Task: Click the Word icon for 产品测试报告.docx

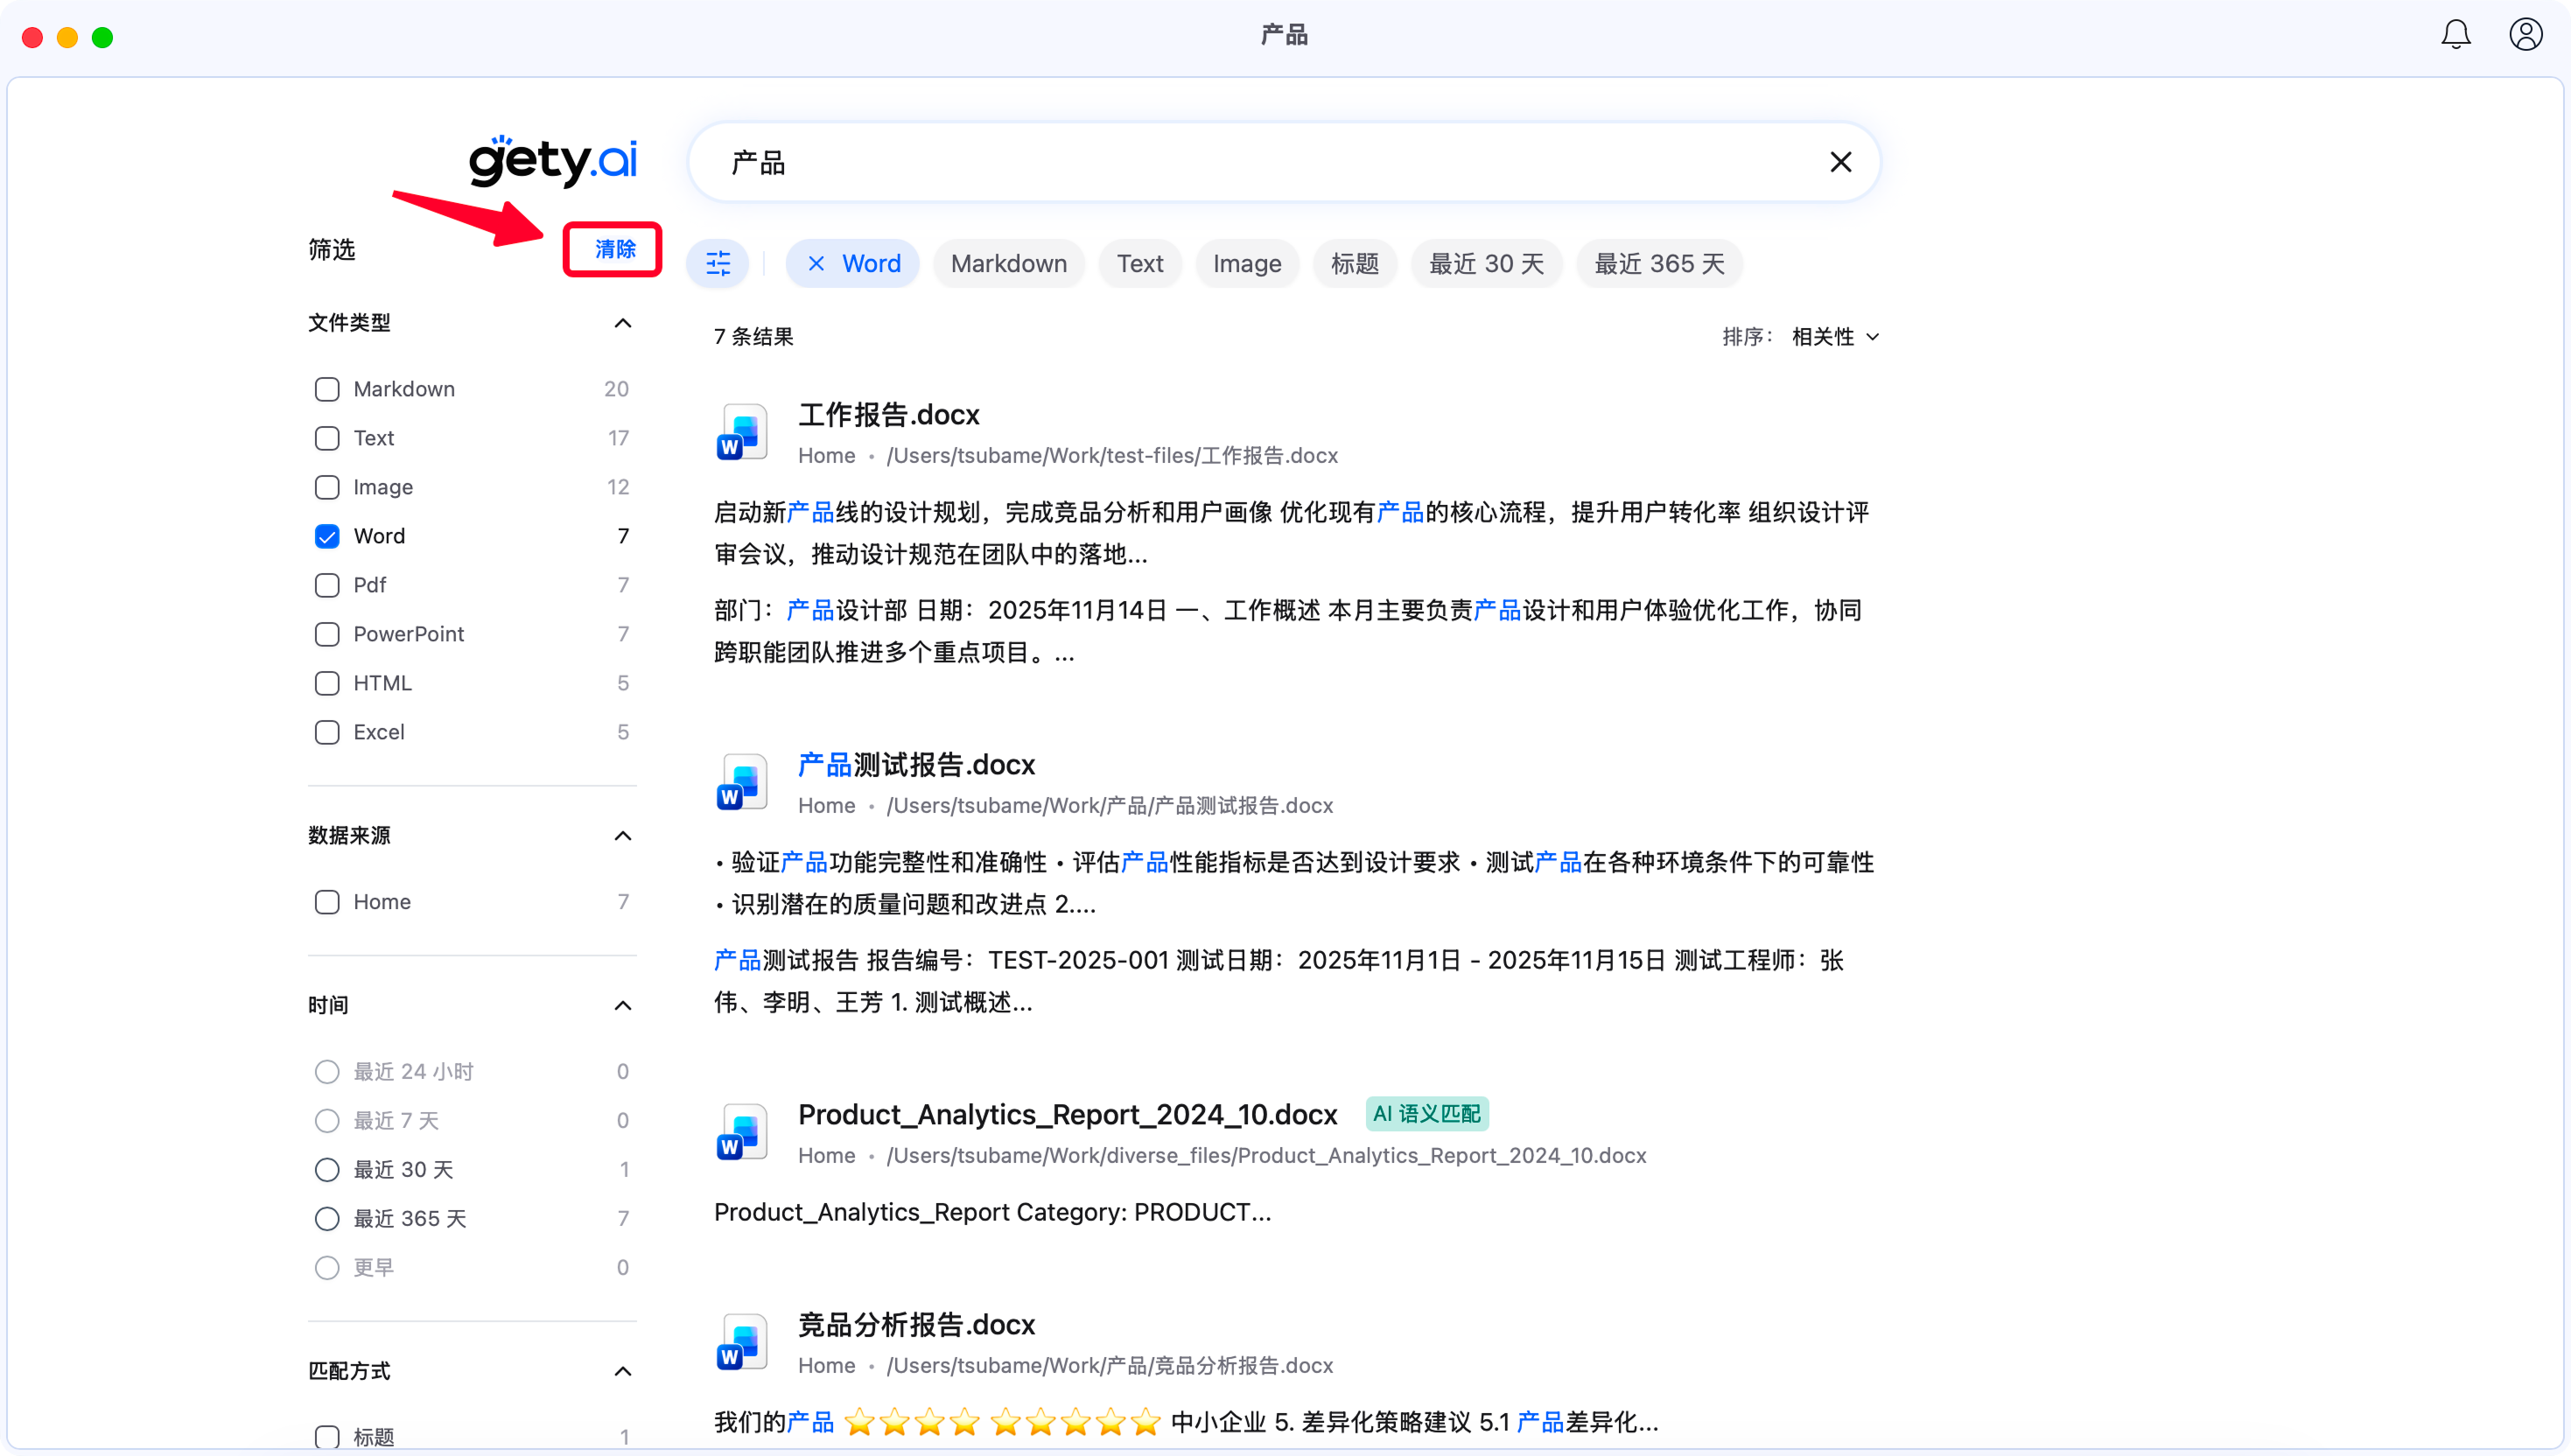Action: tap(742, 782)
